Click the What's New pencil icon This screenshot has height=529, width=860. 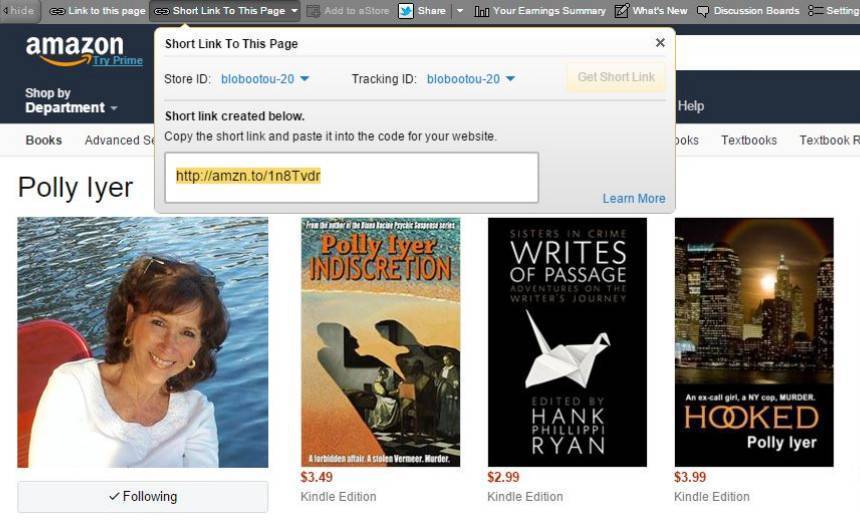621,10
